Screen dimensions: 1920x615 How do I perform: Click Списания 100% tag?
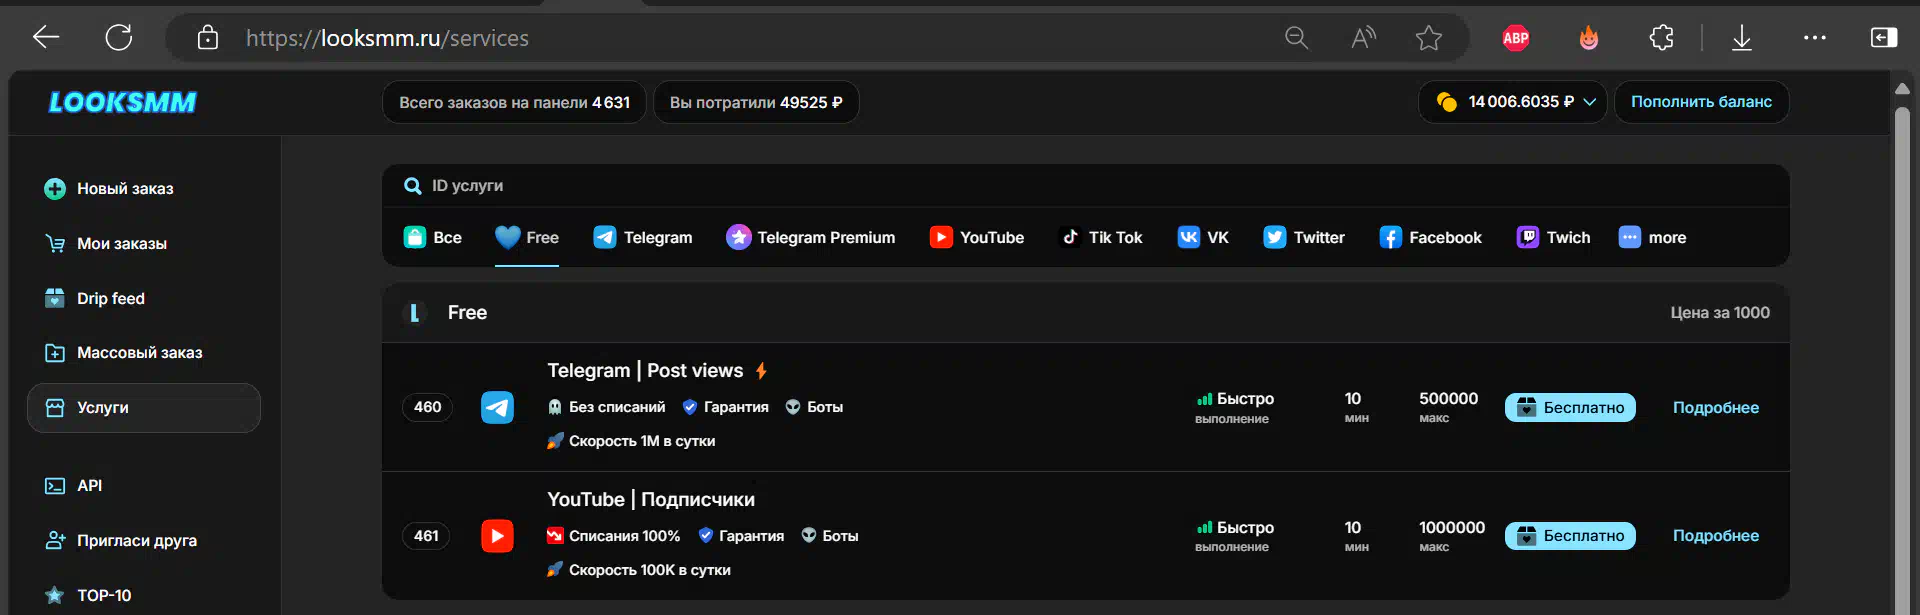click(x=613, y=536)
